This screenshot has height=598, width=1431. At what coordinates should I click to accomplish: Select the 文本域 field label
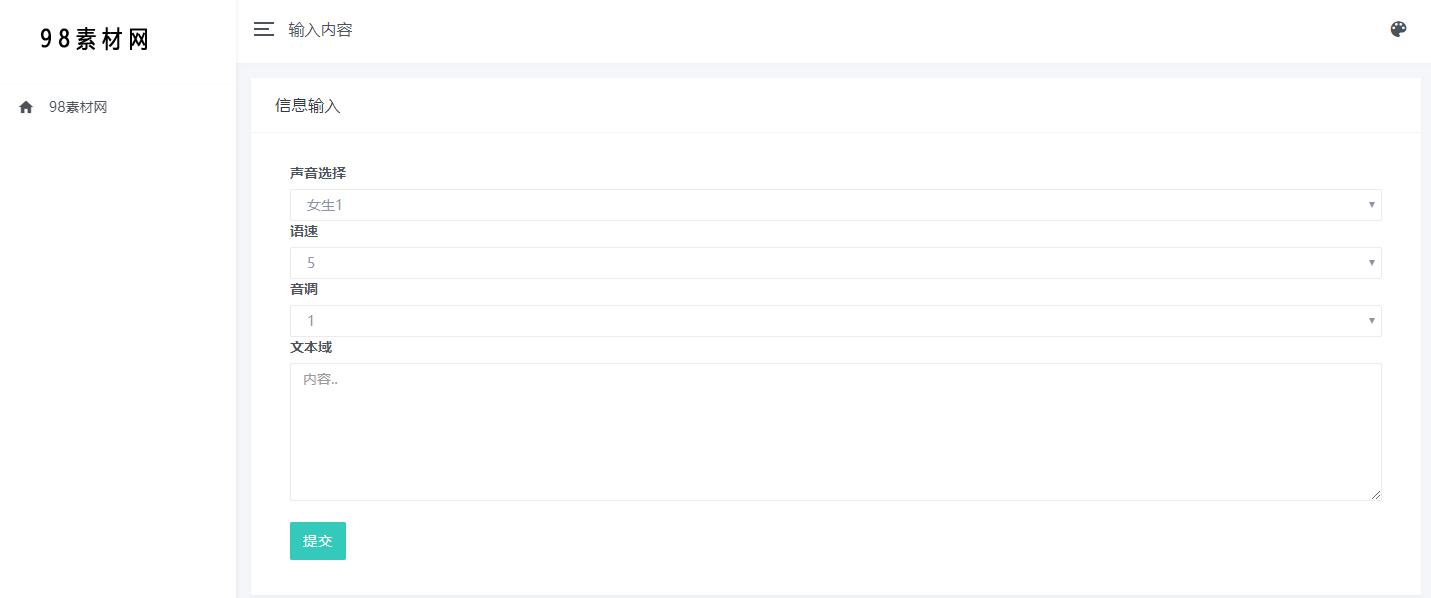pyautogui.click(x=311, y=347)
